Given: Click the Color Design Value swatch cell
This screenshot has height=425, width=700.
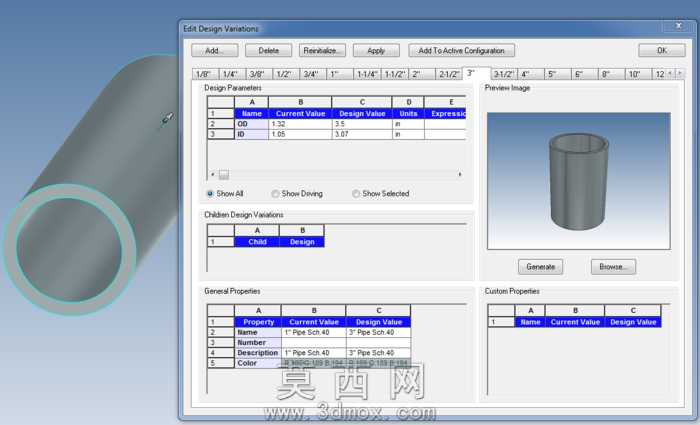Looking at the screenshot, I should 378,363.
